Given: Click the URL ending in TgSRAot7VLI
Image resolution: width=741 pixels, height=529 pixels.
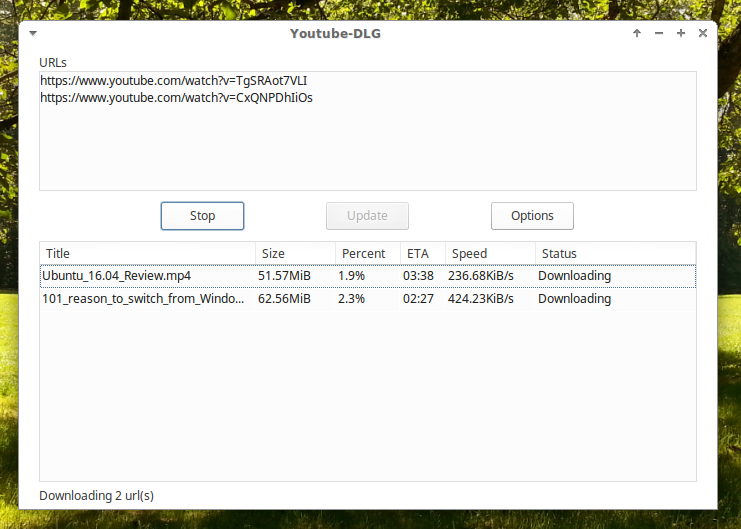Looking at the screenshot, I should point(173,81).
